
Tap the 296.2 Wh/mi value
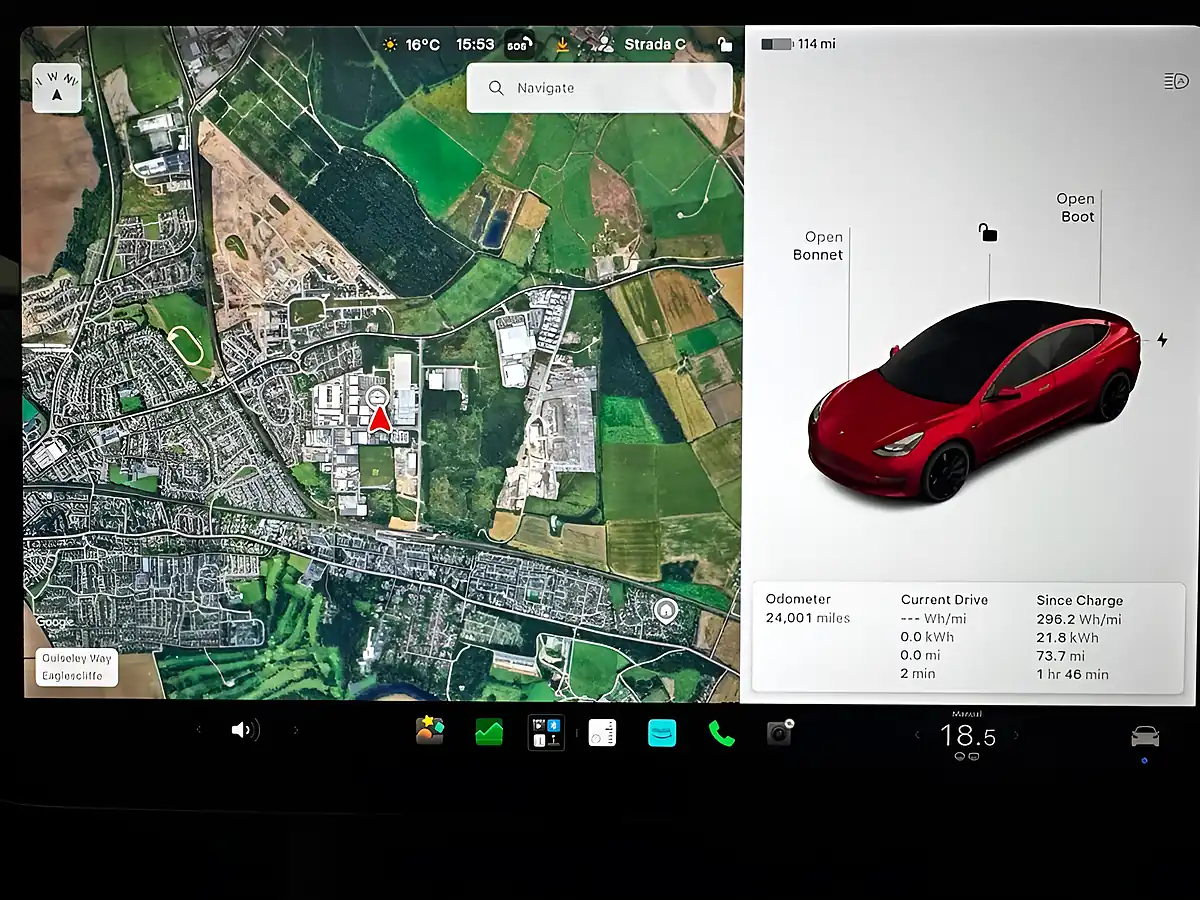point(1079,619)
